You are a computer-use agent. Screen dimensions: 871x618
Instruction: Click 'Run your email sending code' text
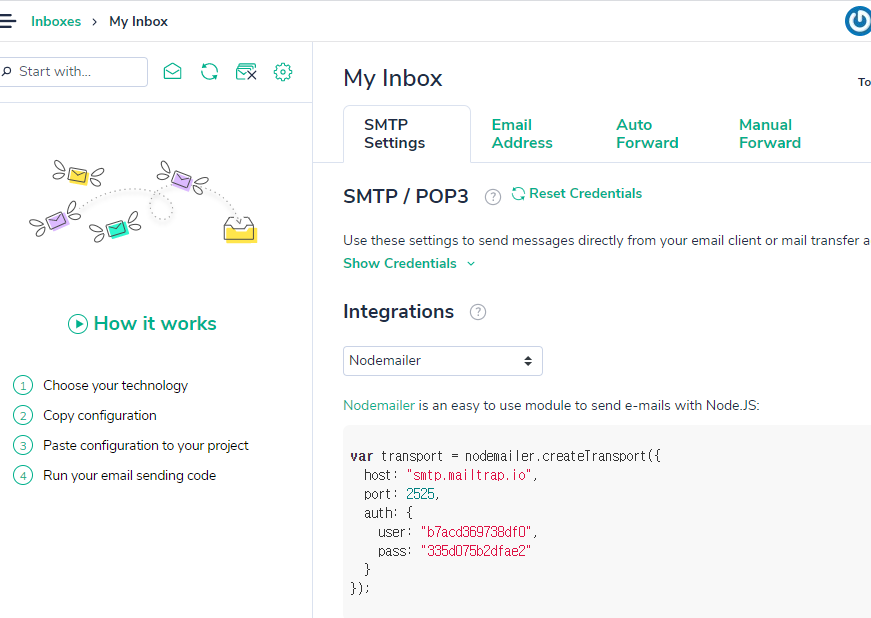(x=129, y=475)
